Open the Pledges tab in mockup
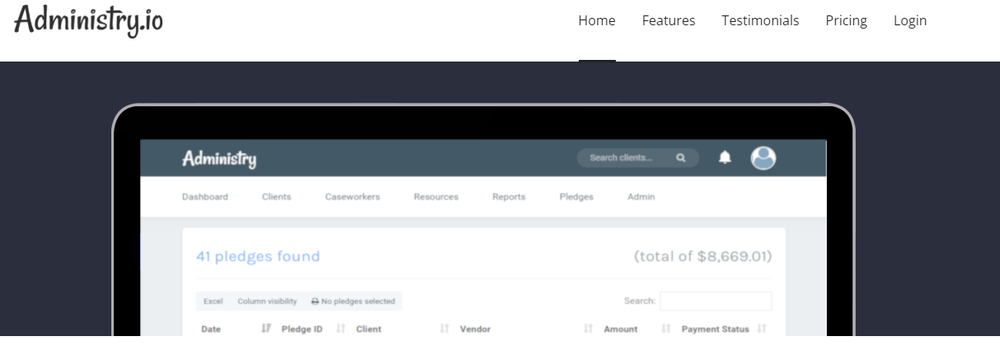 coord(577,196)
